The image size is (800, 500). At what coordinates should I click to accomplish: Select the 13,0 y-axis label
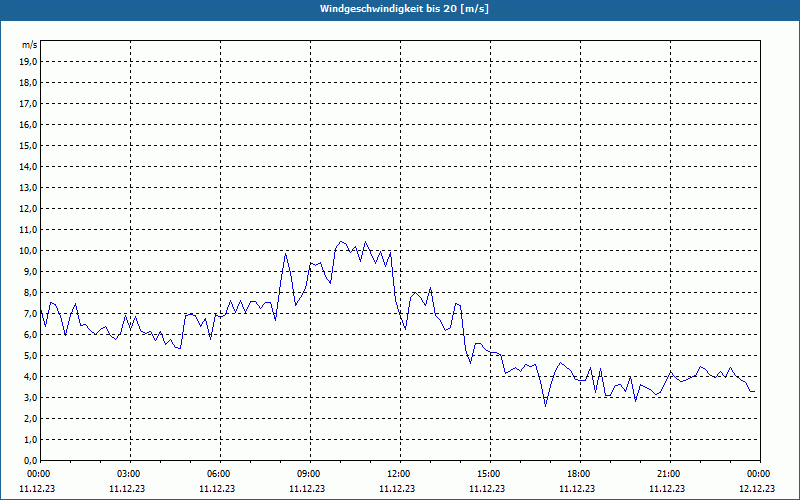(28, 187)
